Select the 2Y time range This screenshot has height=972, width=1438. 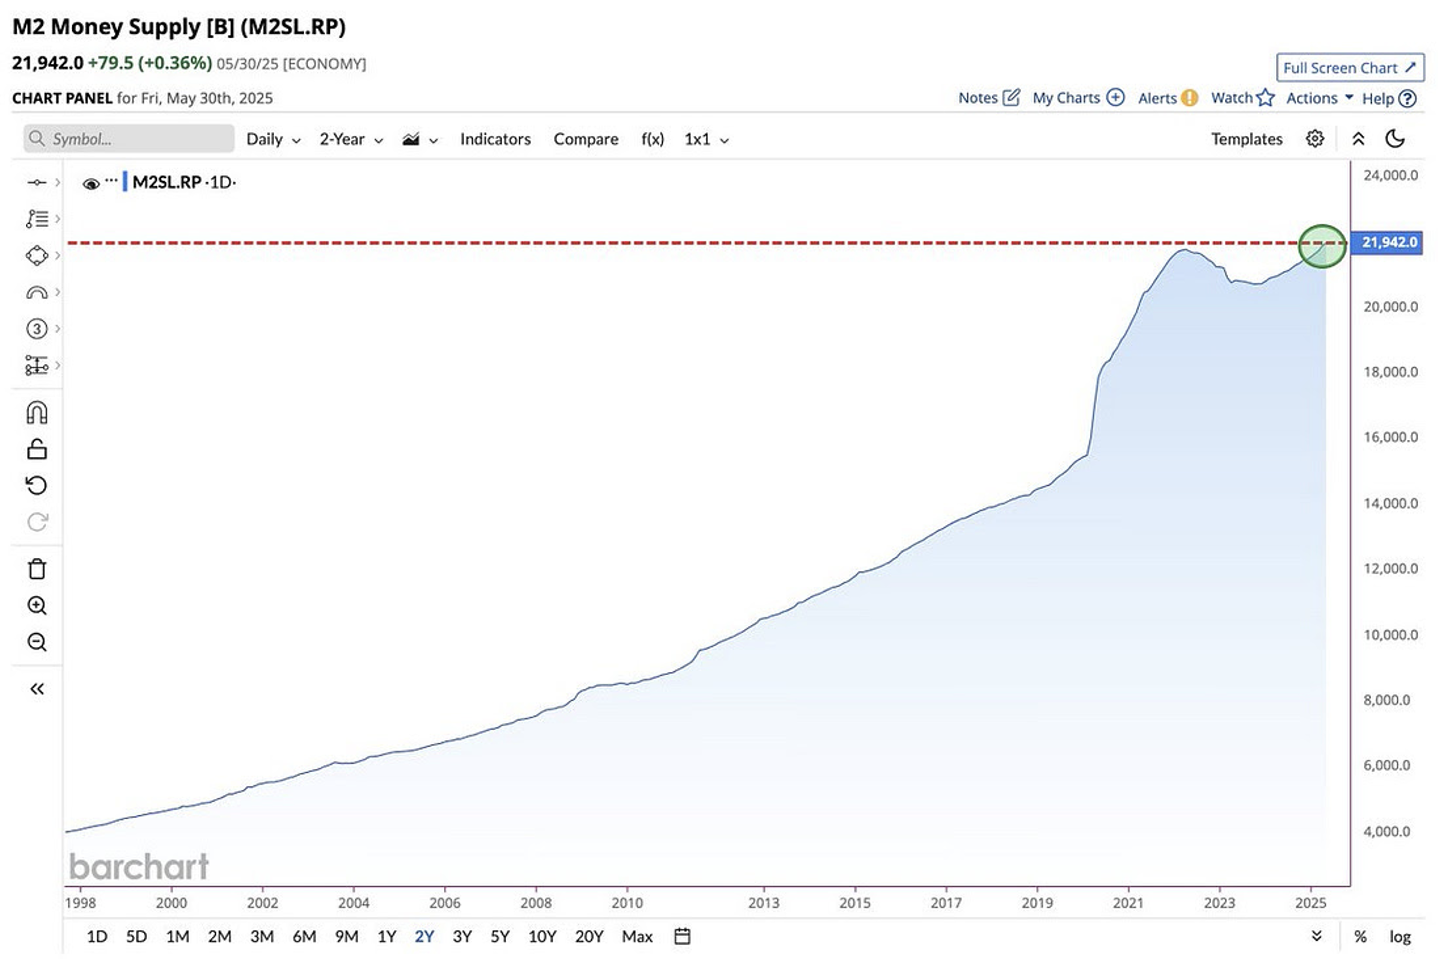(x=424, y=937)
